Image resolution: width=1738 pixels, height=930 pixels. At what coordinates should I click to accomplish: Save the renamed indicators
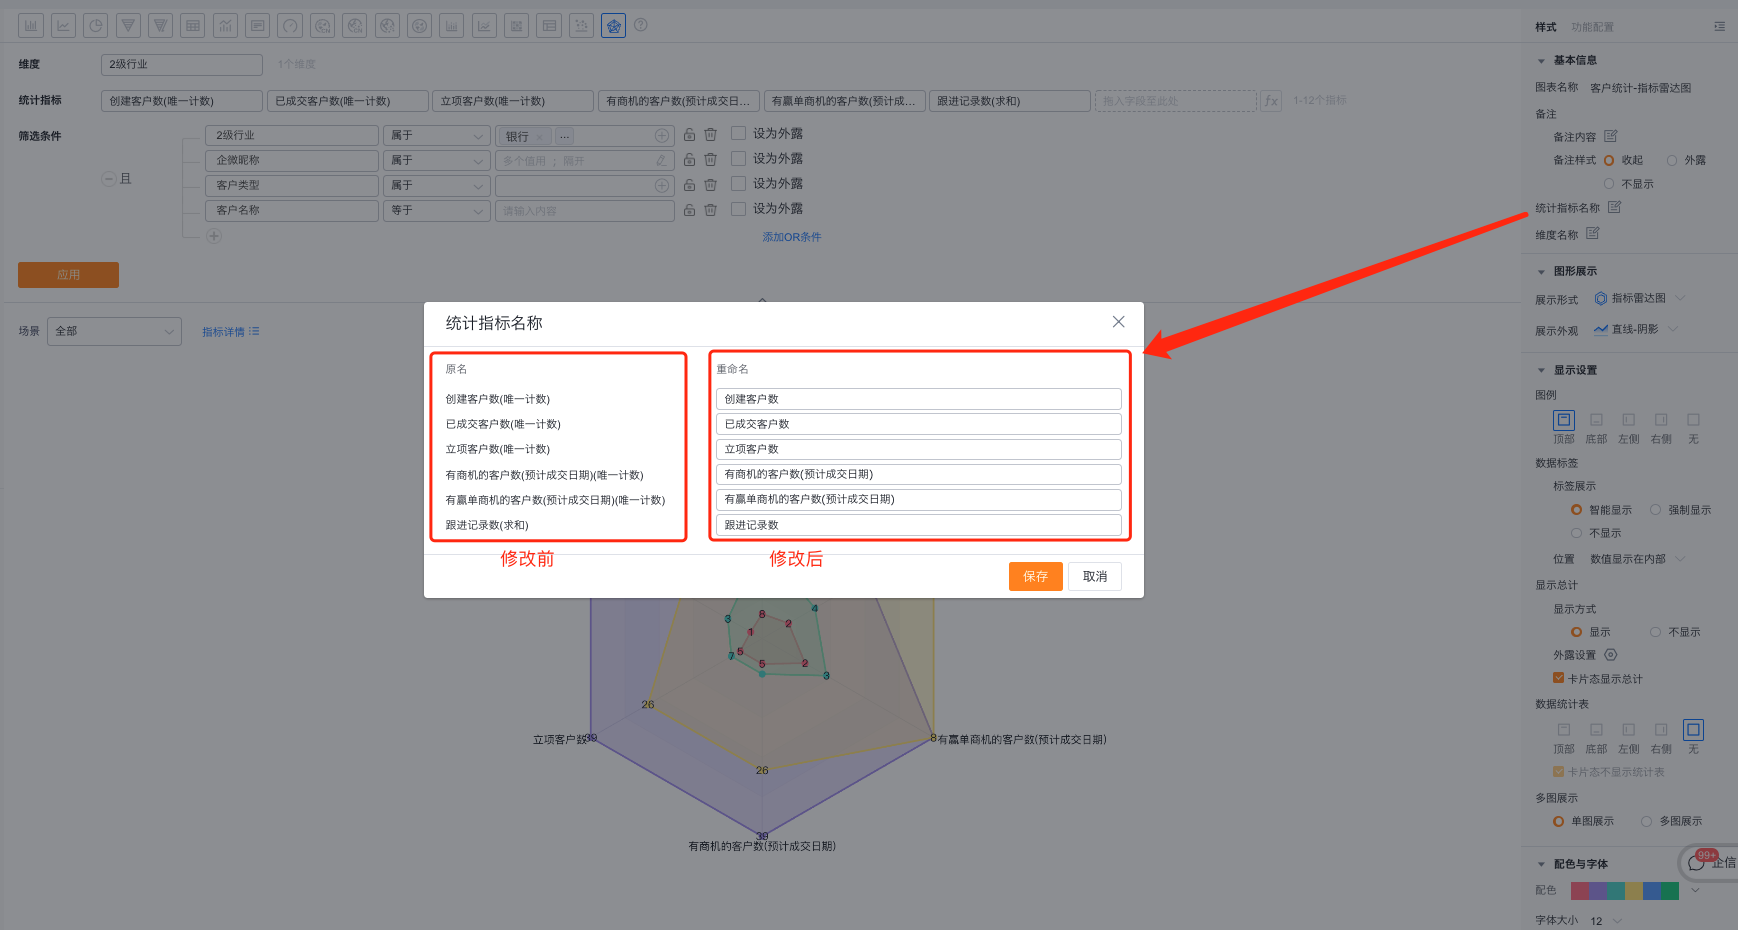[x=1035, y=576]
